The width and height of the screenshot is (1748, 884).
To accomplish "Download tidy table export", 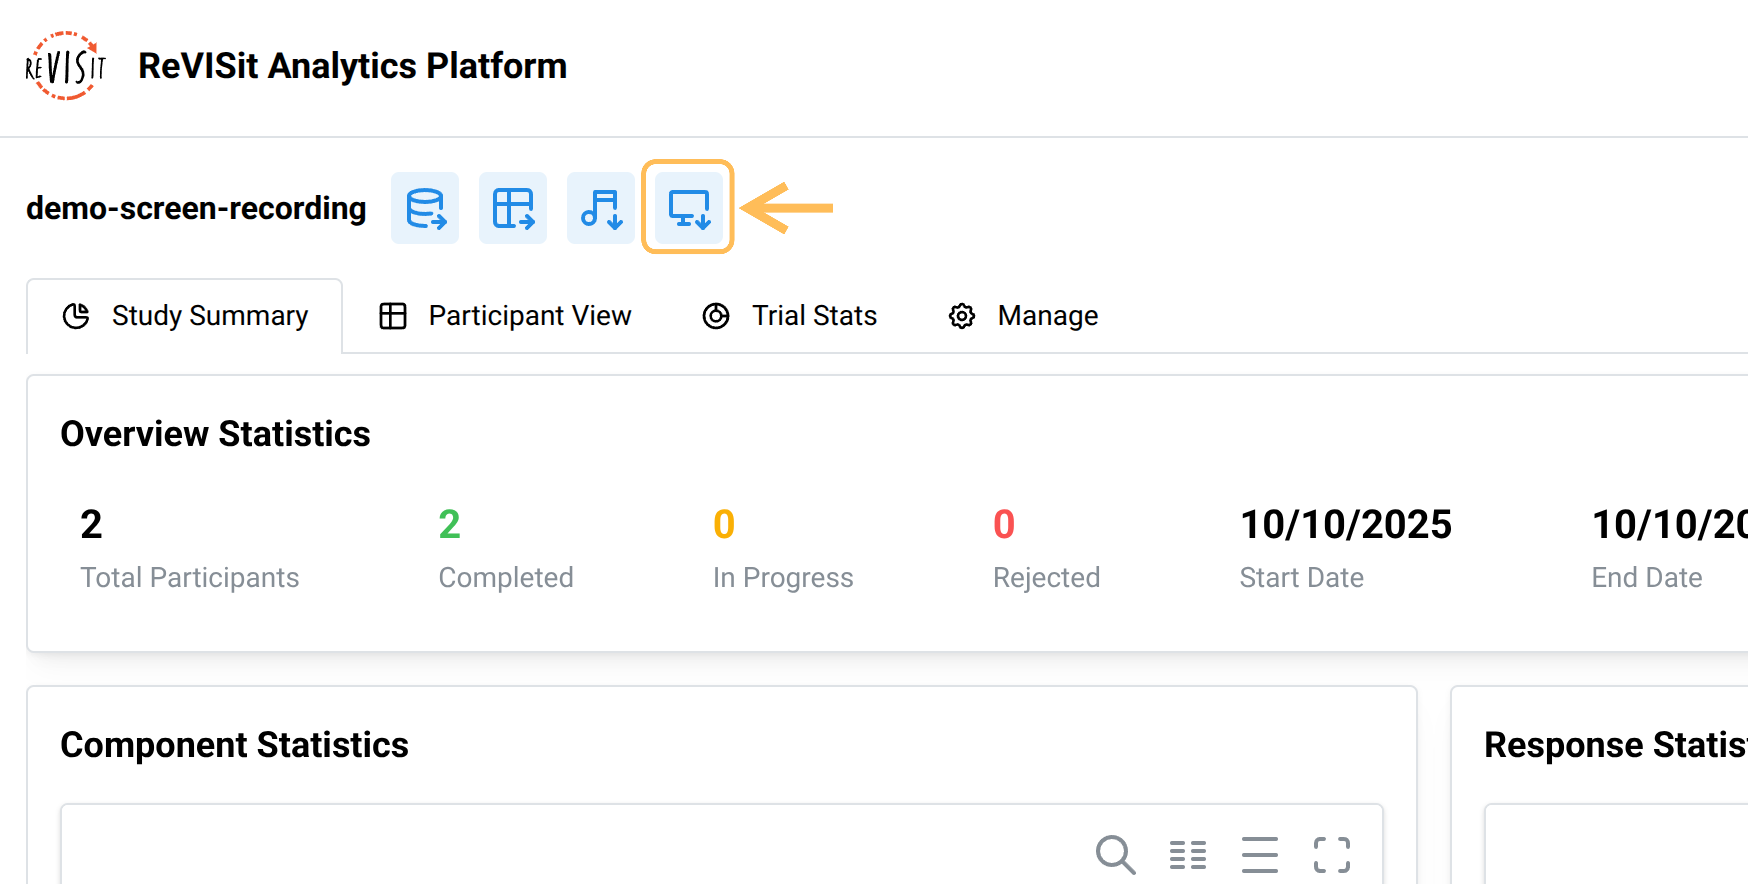I will coord(513,208).
